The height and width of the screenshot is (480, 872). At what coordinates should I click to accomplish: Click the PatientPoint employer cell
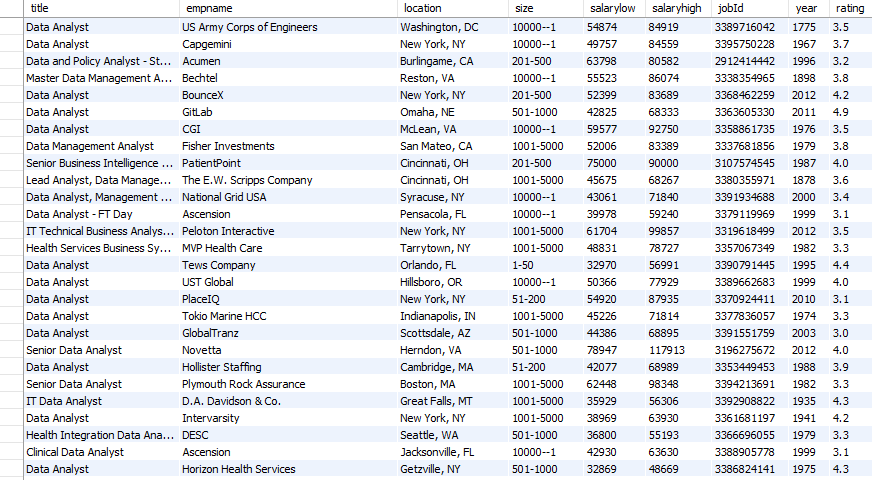click(x=288, y=163)
